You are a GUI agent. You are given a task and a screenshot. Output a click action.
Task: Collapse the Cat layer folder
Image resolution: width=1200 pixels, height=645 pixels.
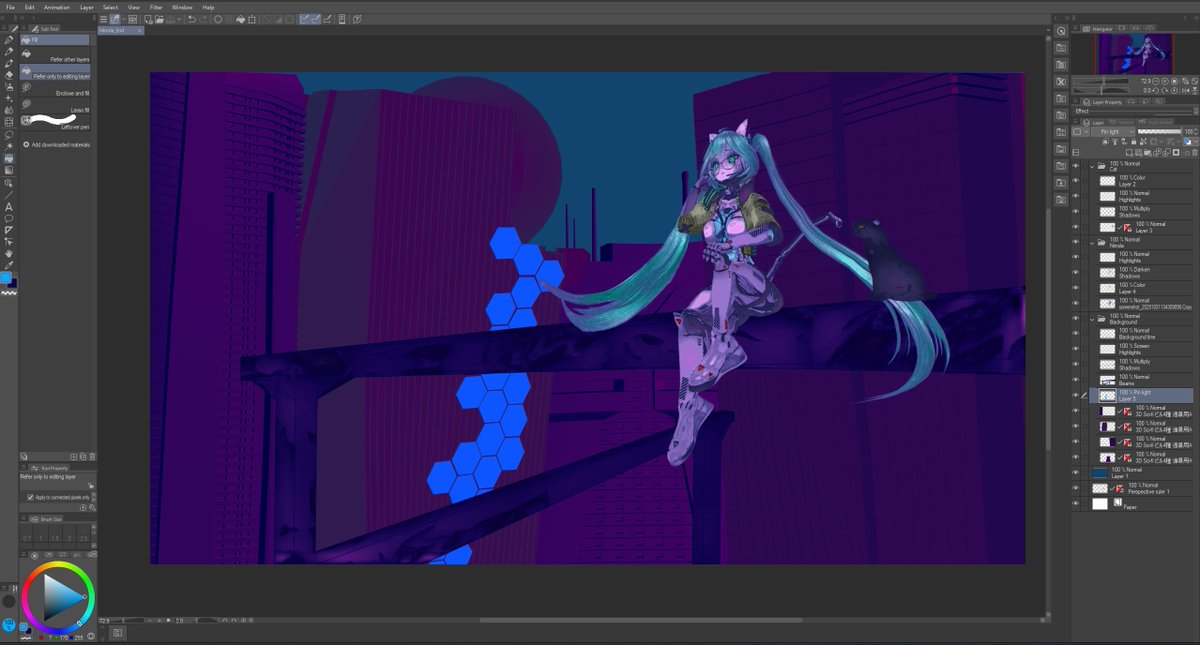1093,166
